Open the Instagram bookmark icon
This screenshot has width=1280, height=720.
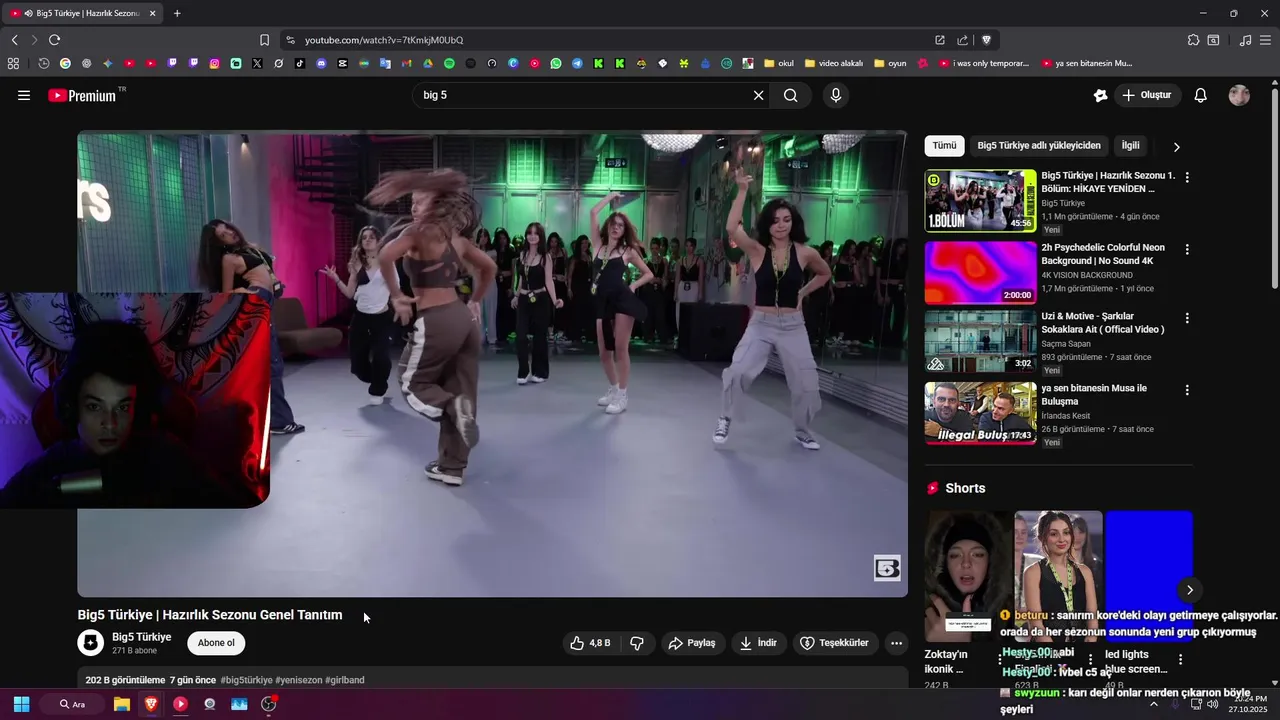214,63
